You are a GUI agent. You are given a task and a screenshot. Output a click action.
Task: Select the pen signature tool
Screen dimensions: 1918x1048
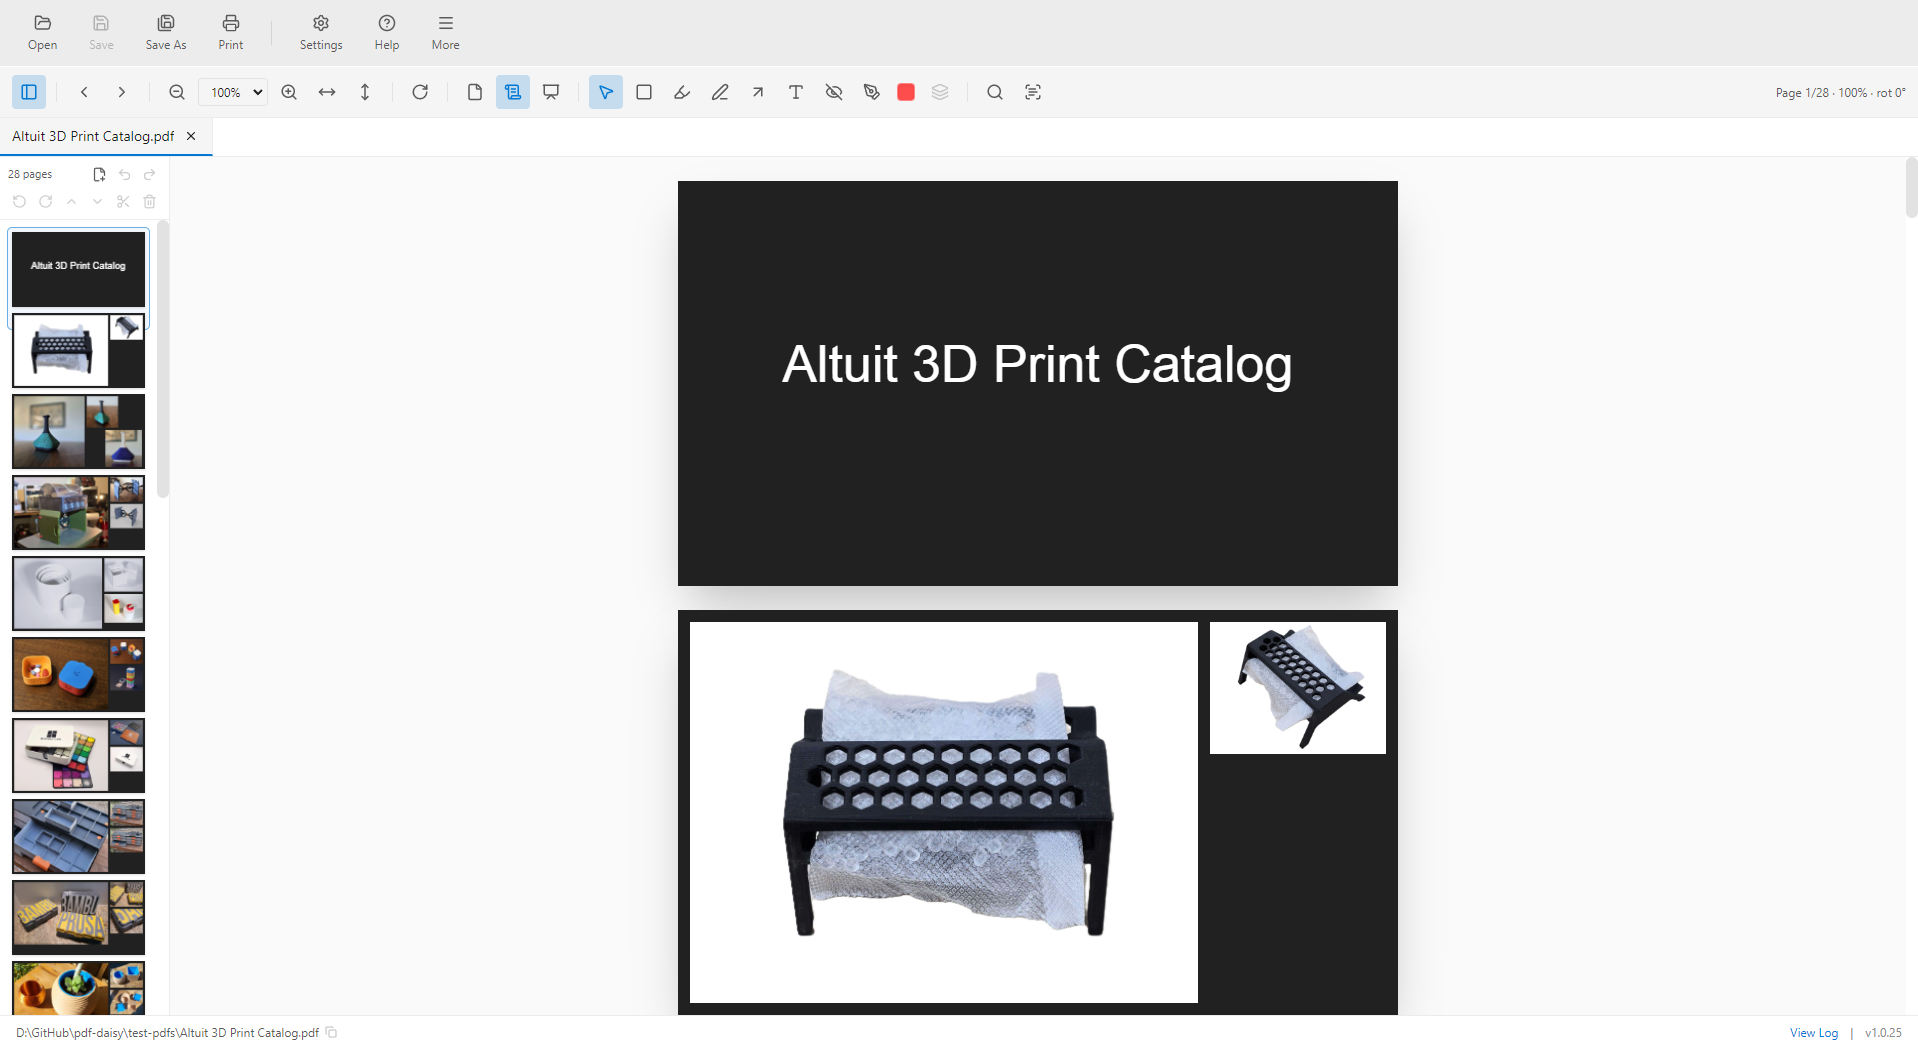(872, 92)
